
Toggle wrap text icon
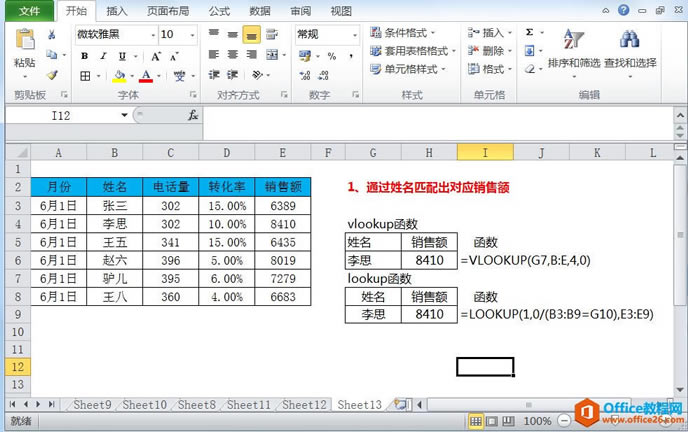[272, 34]
